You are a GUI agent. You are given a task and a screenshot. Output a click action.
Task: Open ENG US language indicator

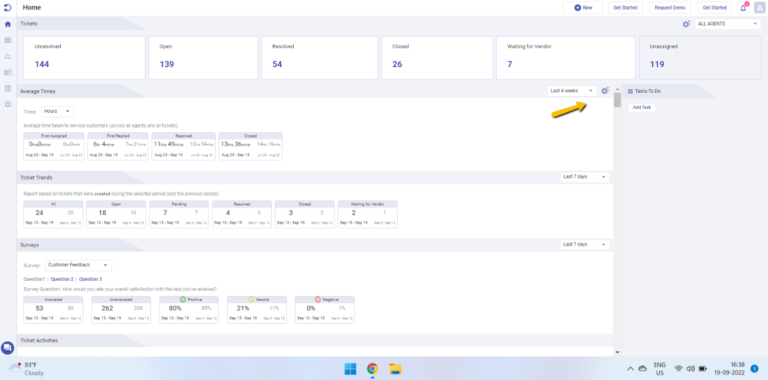pos(659,369)
